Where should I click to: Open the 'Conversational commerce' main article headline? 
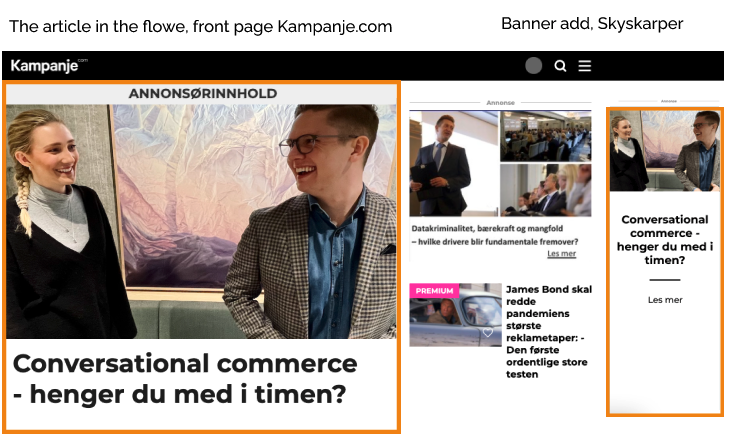185,379
